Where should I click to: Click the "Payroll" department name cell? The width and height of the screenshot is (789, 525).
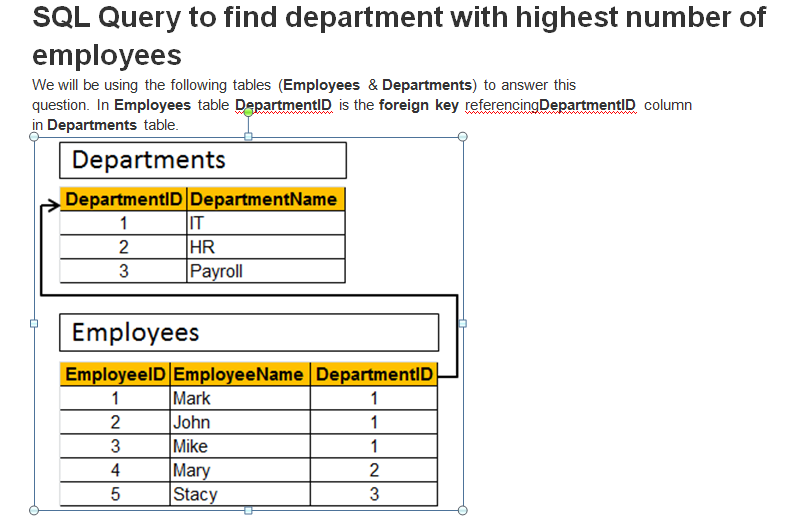tap(266, 271)
